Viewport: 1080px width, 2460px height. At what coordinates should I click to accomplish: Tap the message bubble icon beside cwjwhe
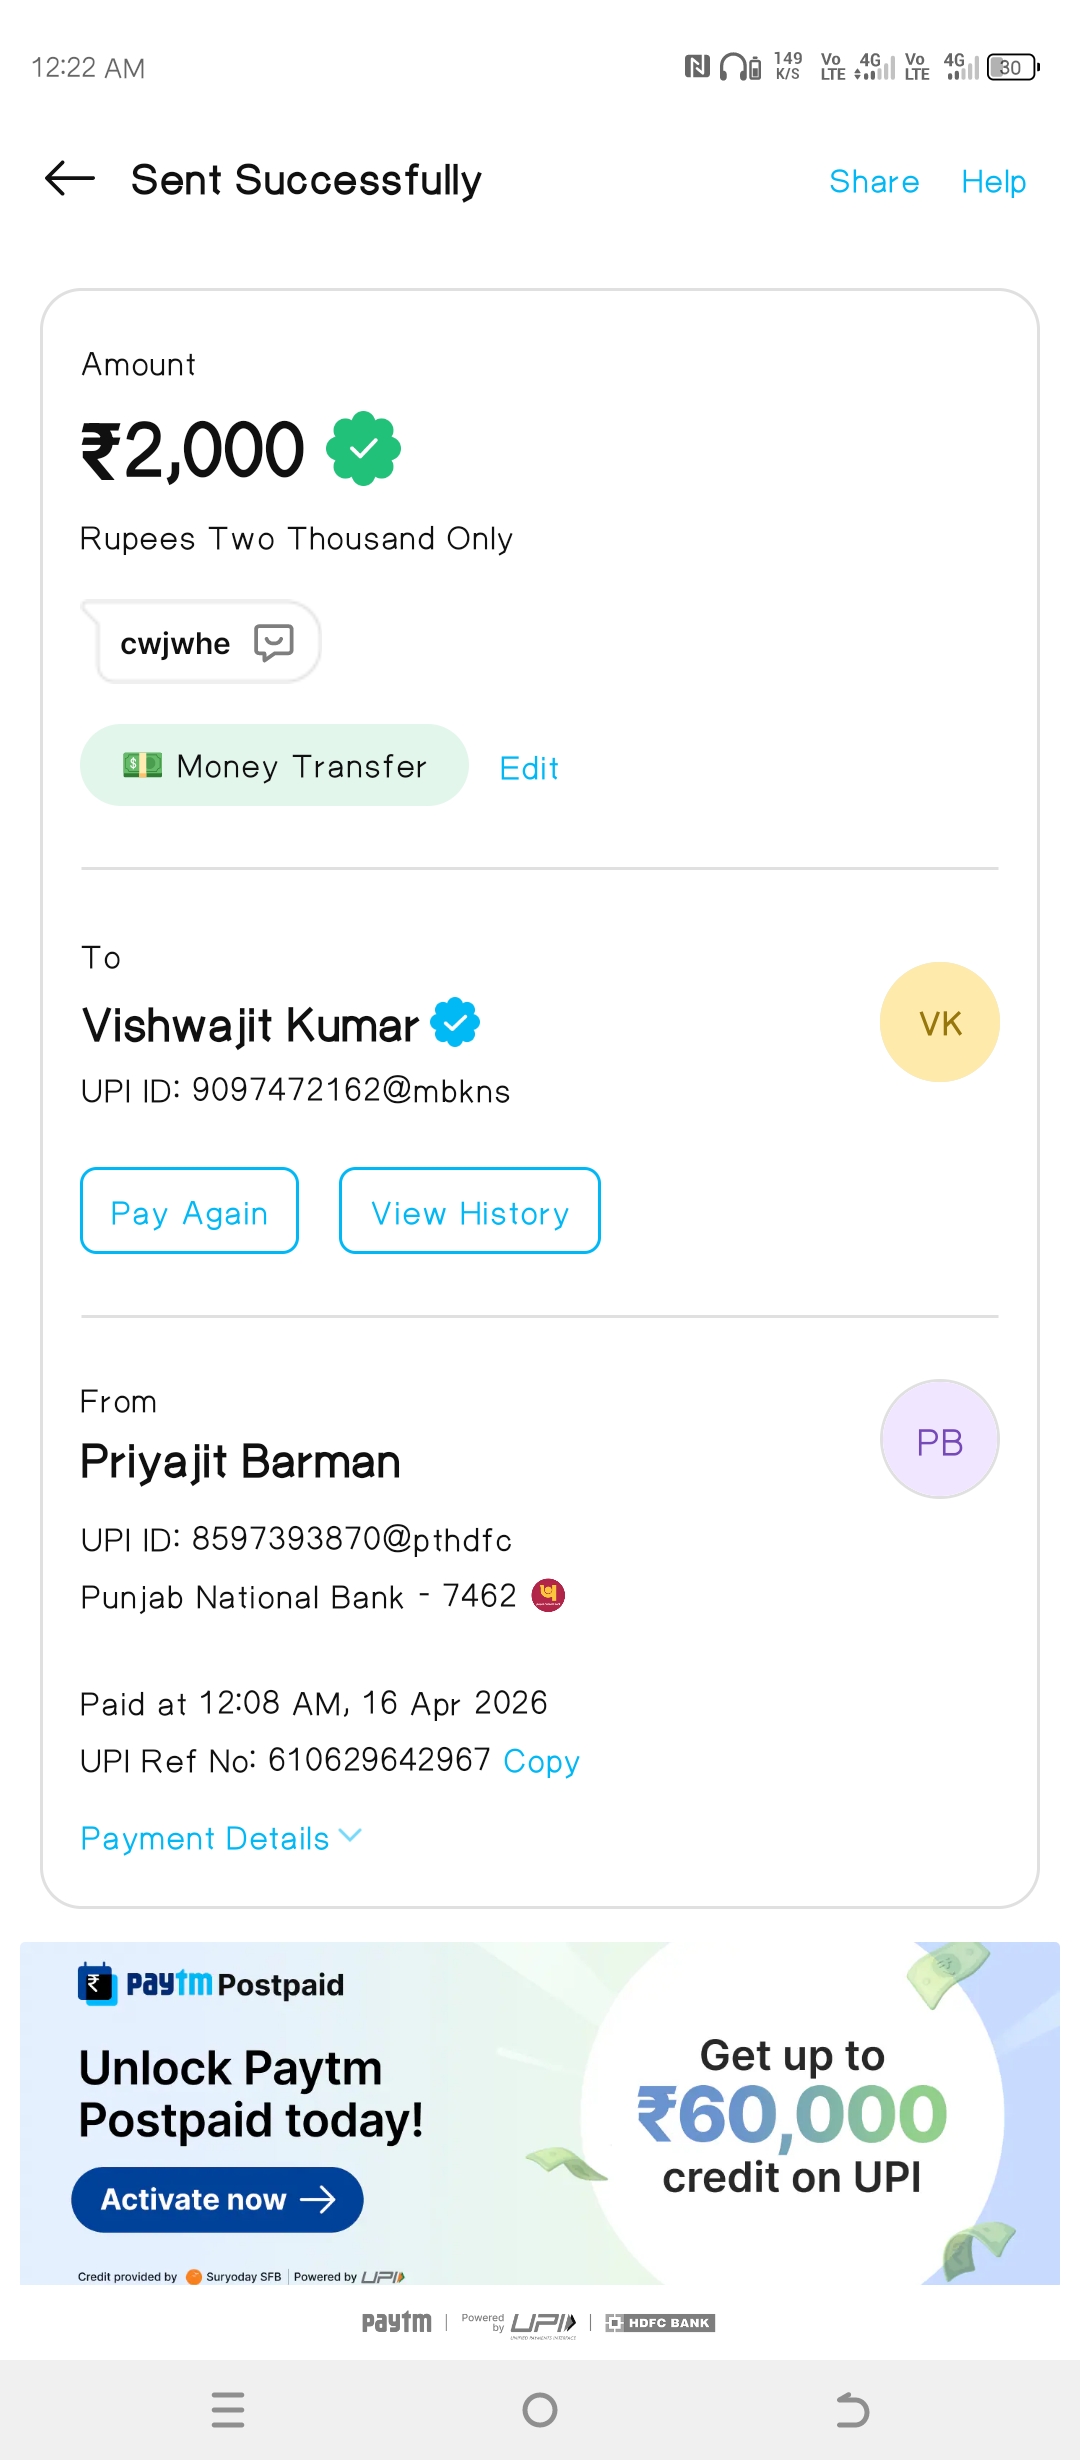(273, 642)
